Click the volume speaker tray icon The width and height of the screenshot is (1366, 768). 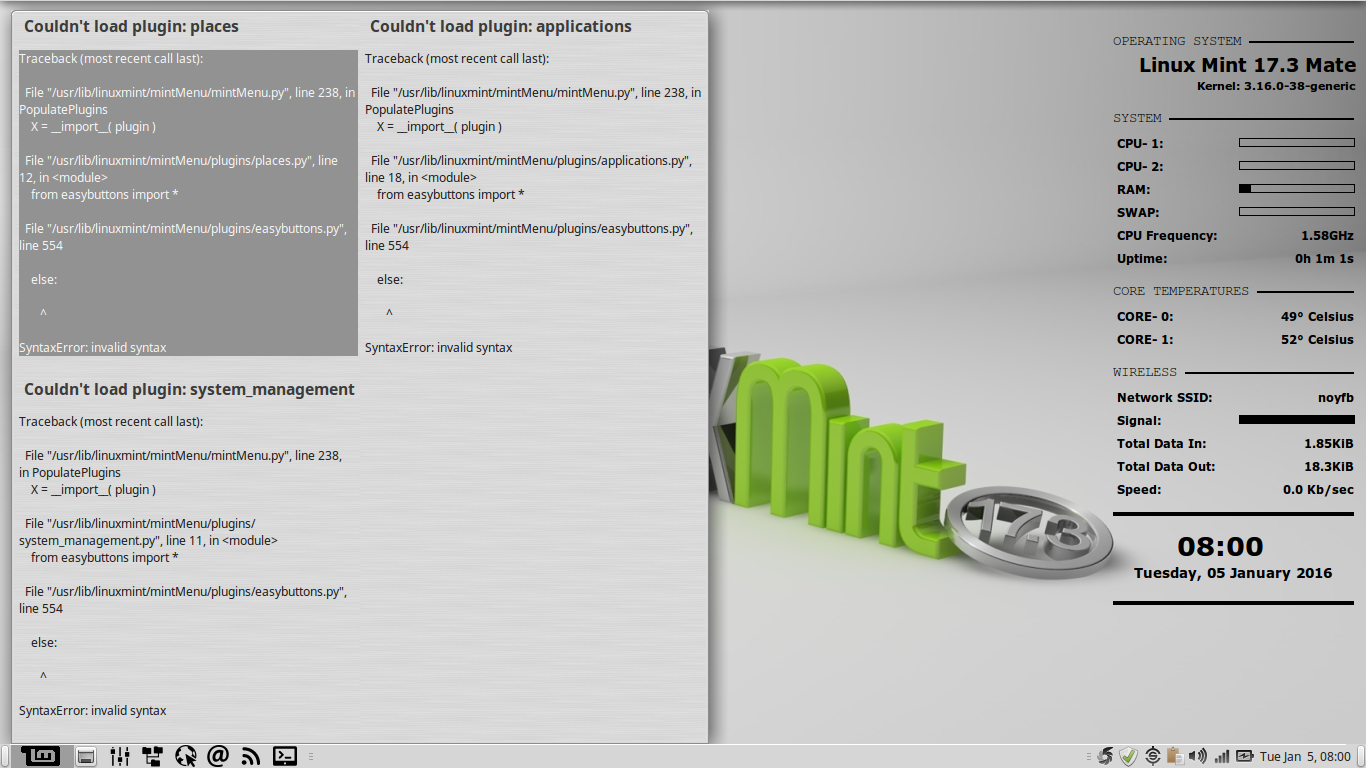(1198, 756)
